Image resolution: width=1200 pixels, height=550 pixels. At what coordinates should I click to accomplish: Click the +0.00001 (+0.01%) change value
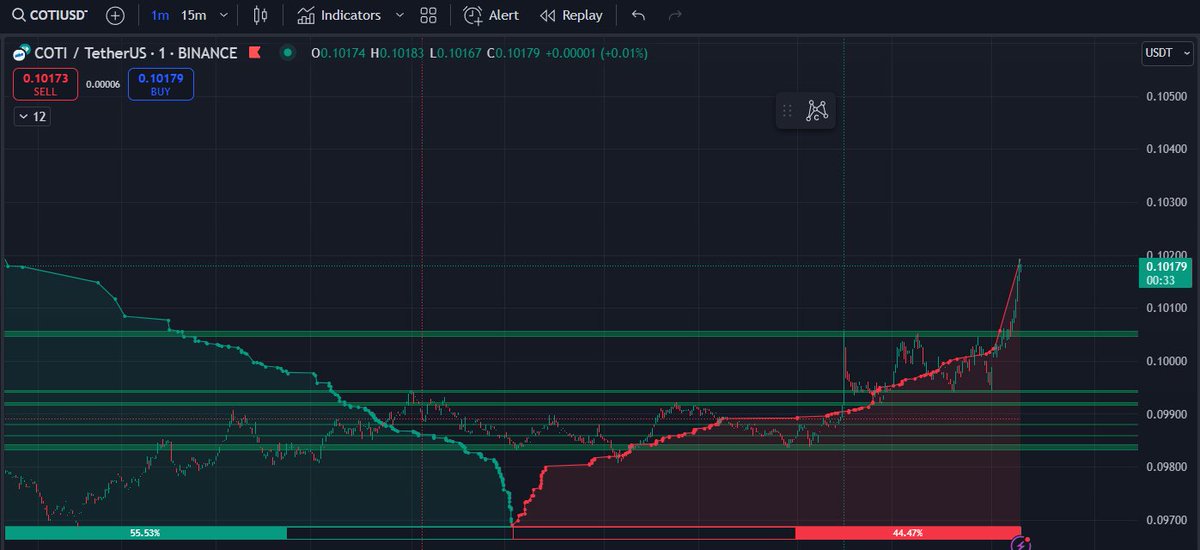[x=596, y=53]
